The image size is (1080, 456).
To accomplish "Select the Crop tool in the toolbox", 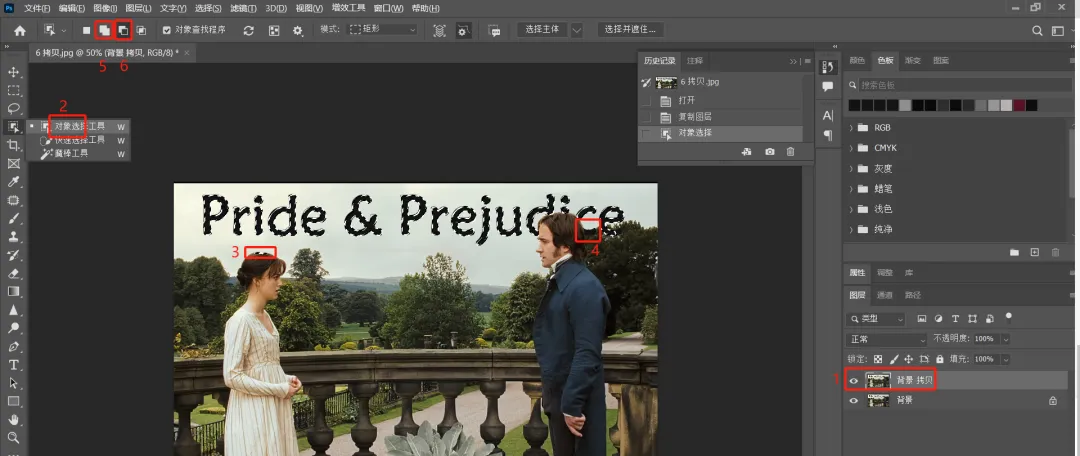I will coord(13,145).
